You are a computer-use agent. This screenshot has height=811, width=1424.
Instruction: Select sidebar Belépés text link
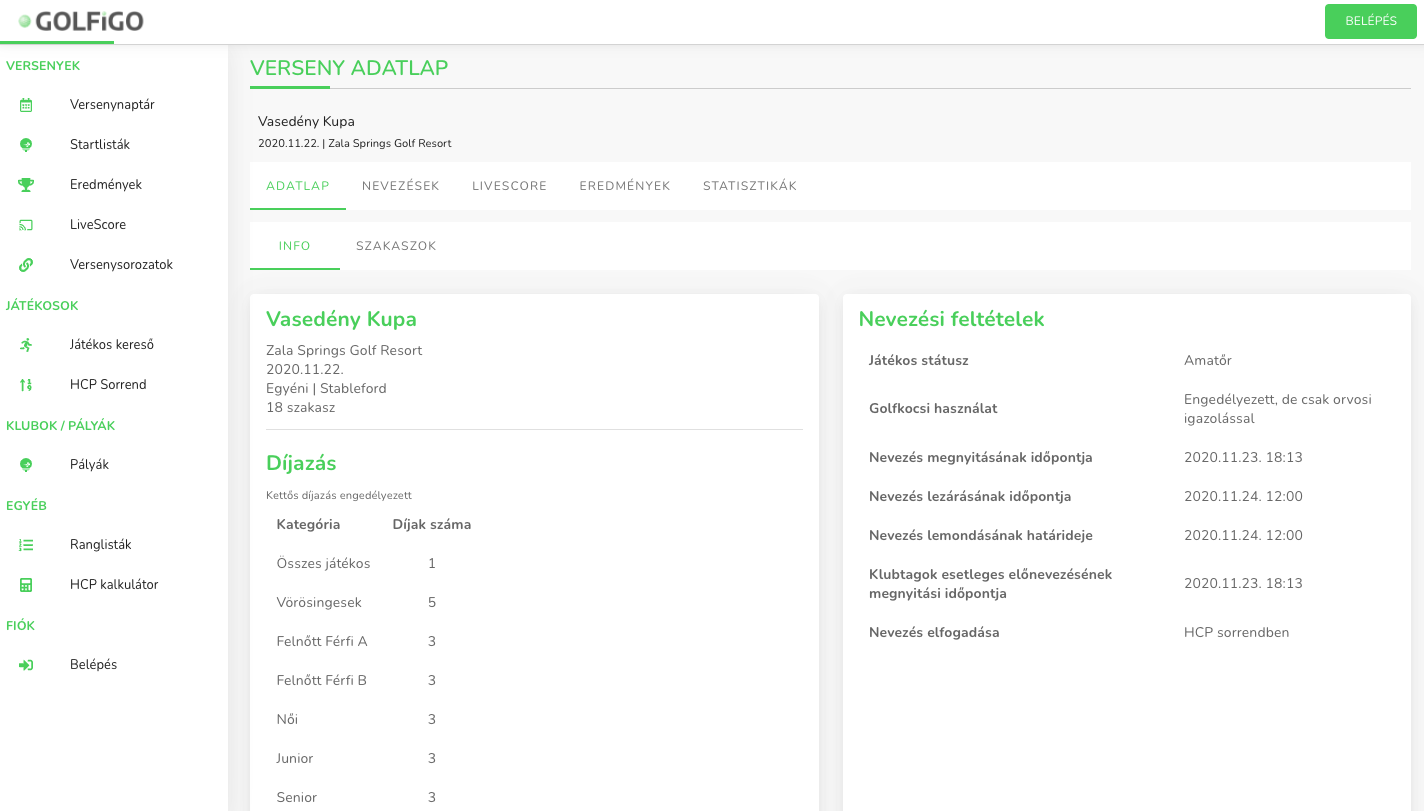[93, 665]
